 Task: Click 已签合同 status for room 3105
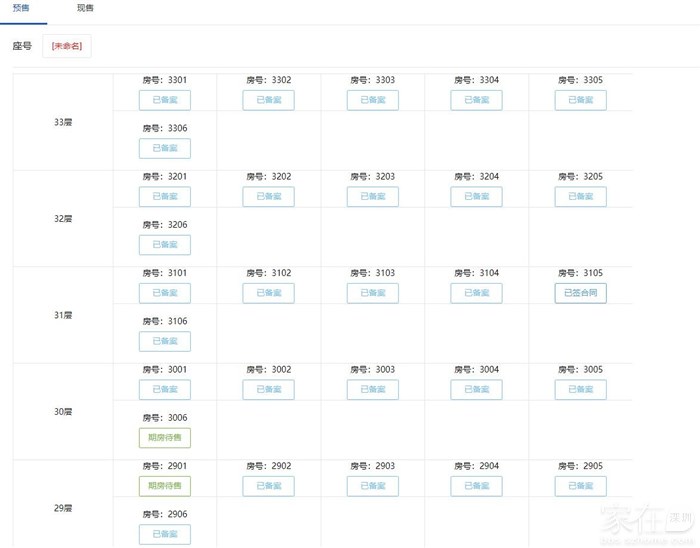pyautogui.click(x=580, y=293)
